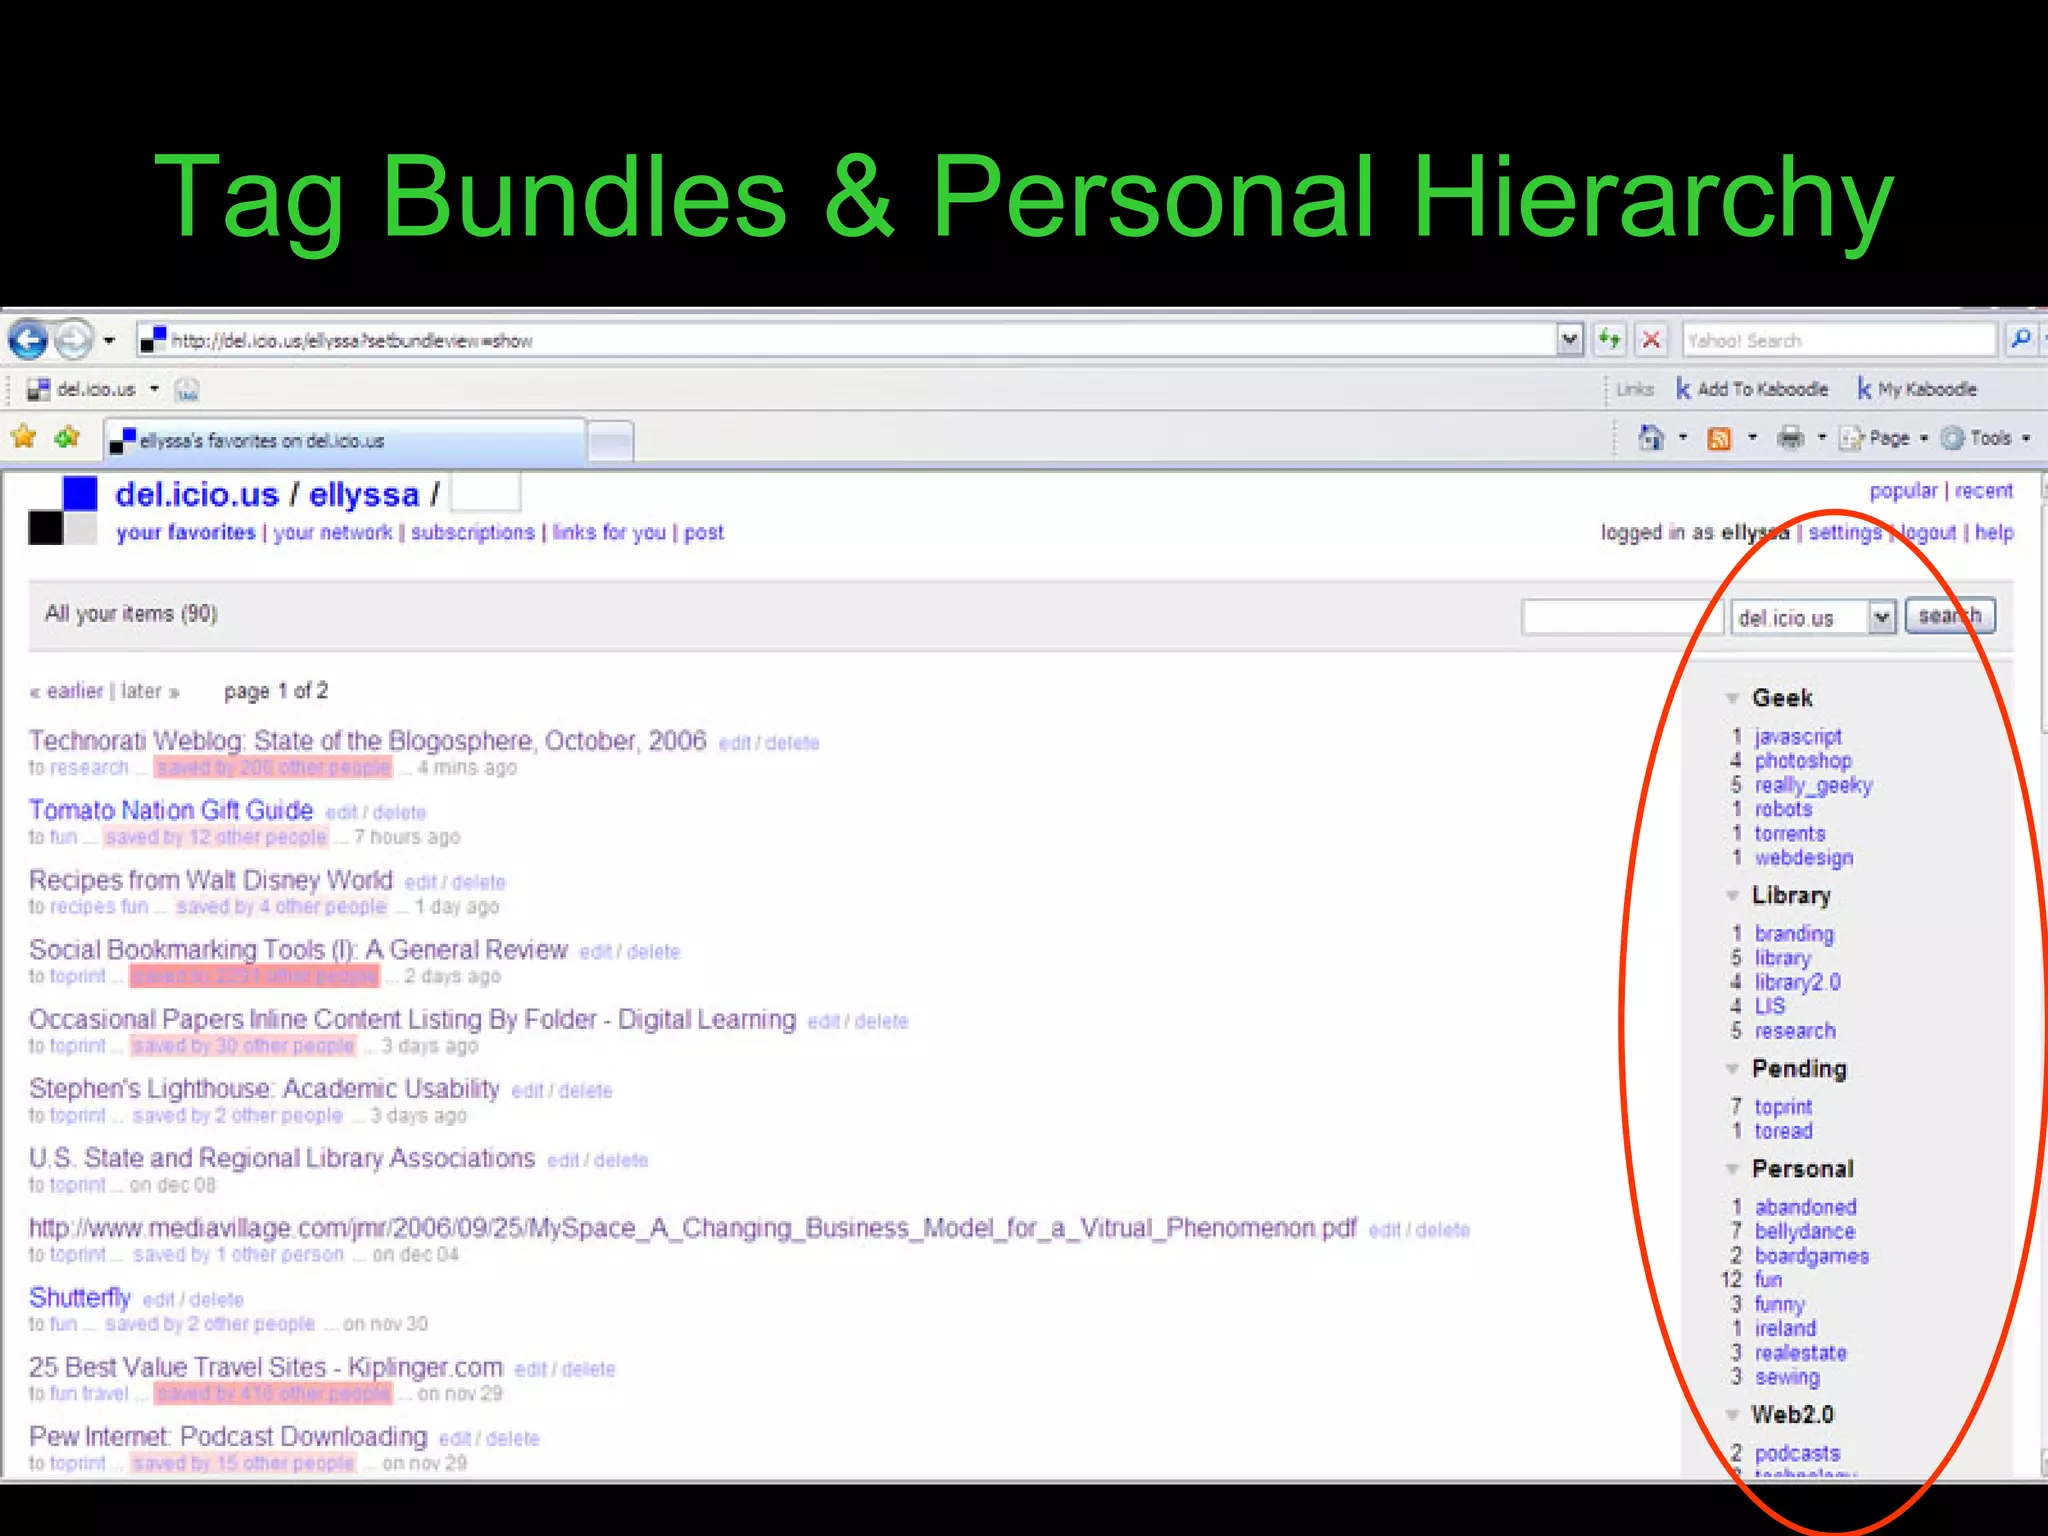Go to your favorites
The width and height of the screenshot is (2048, 1536).
186,532
